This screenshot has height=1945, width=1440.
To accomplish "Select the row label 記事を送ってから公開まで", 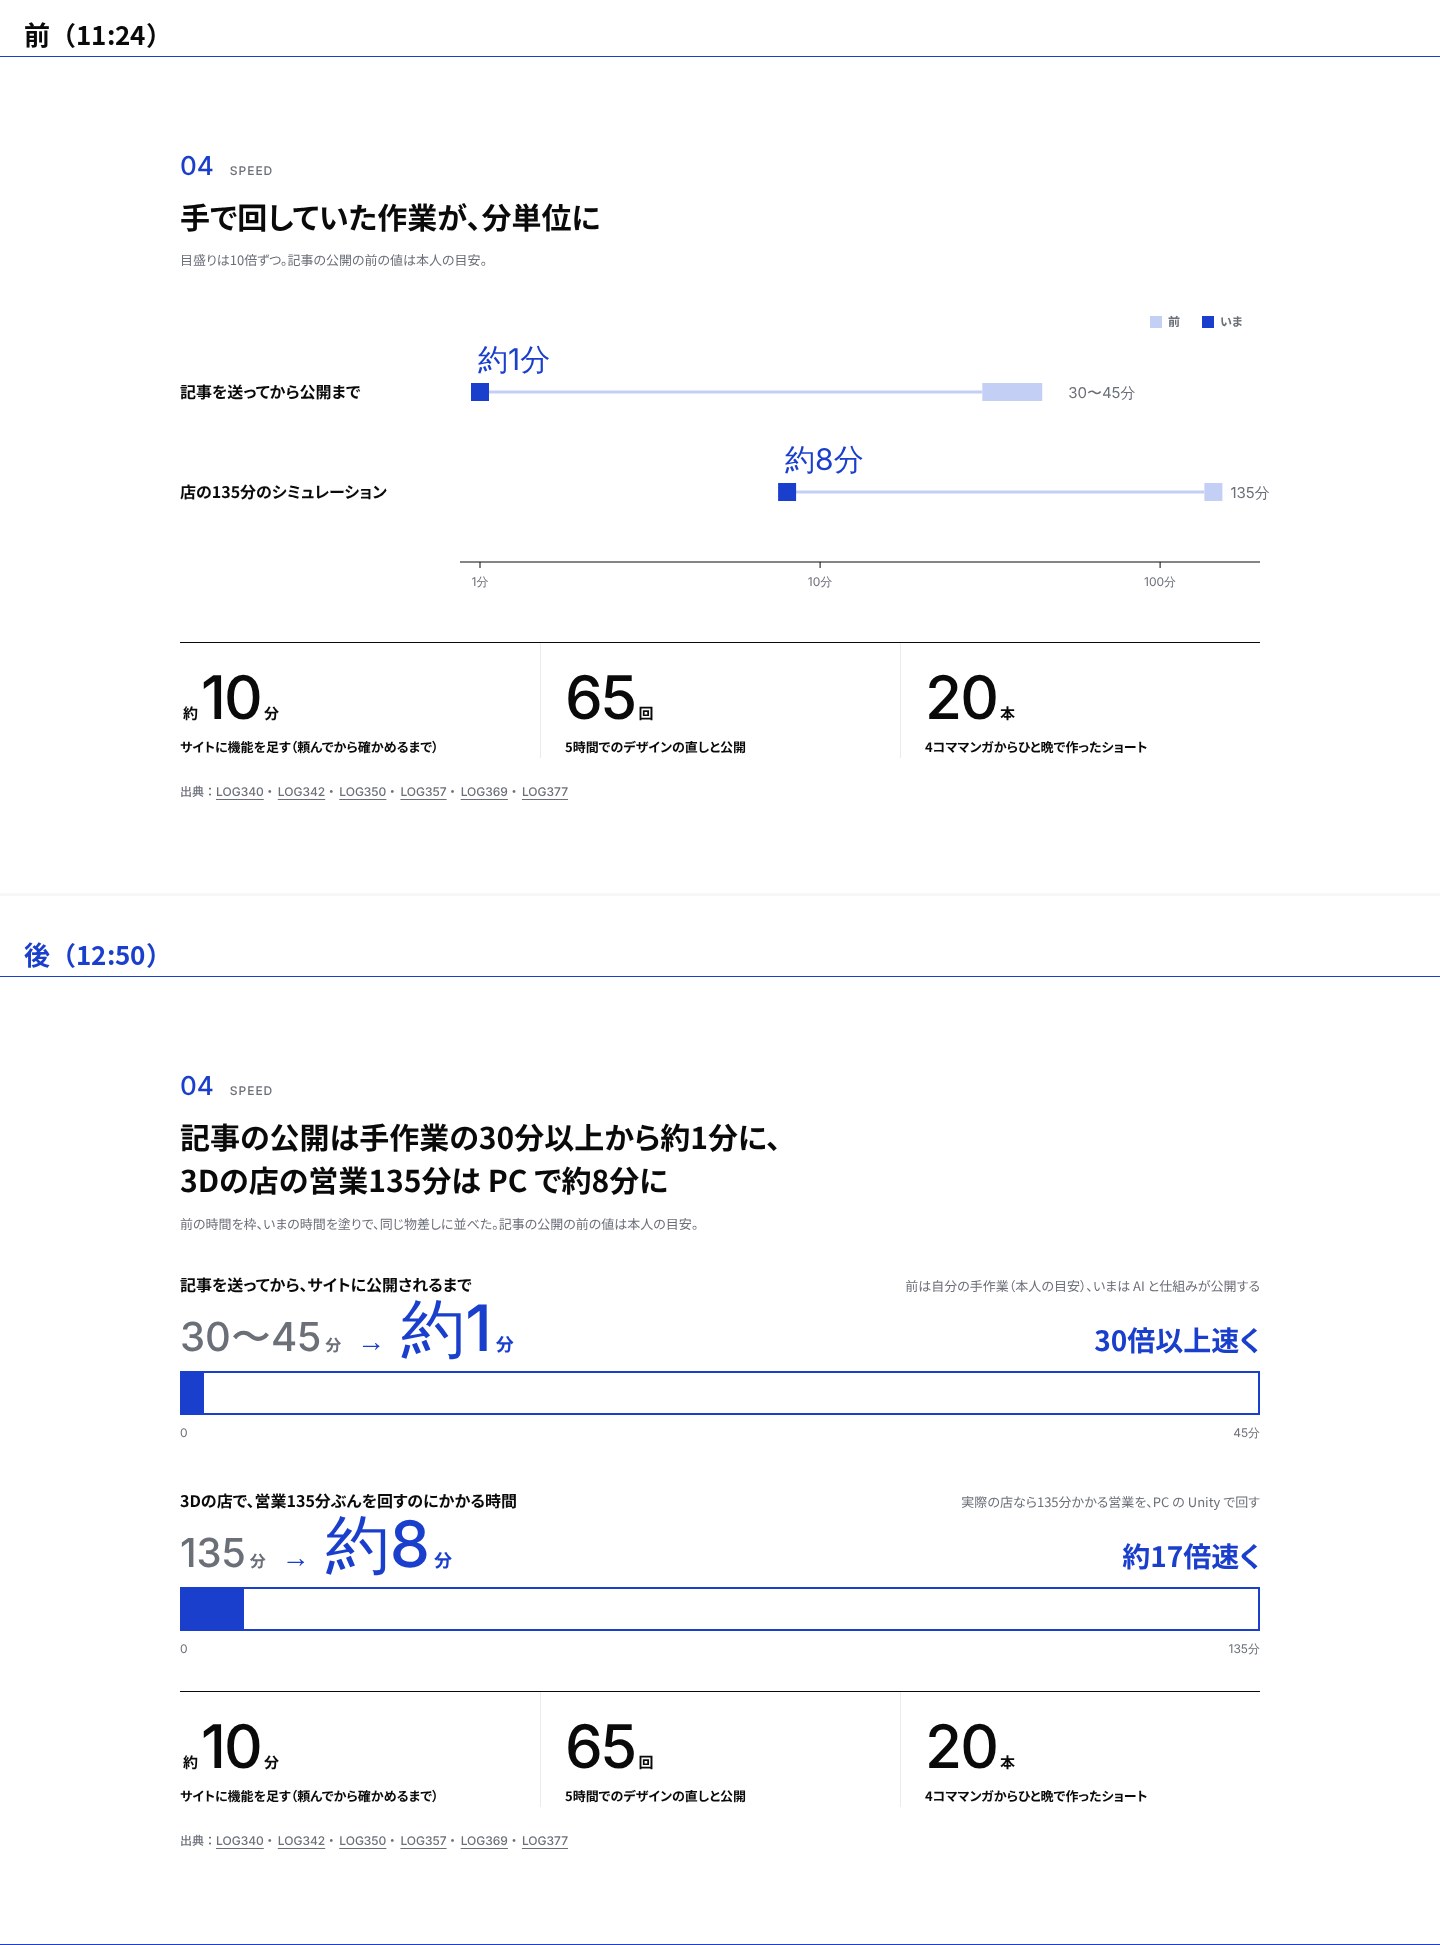I will point(270,392).
